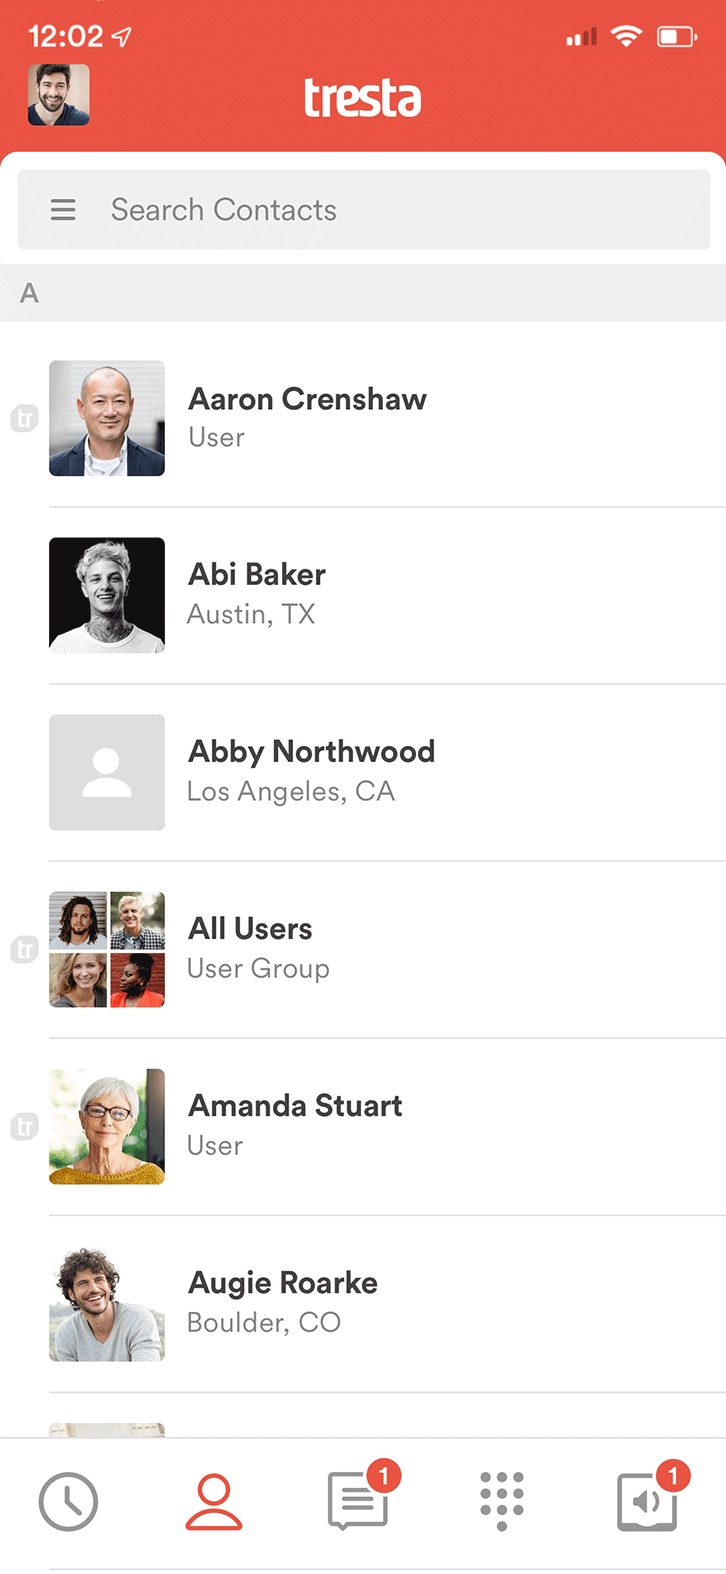The width and height of the screenshot is (726, 1574).
Task: Select Augie Roarke from Boulder
Action: click(x=283, y=1302)
